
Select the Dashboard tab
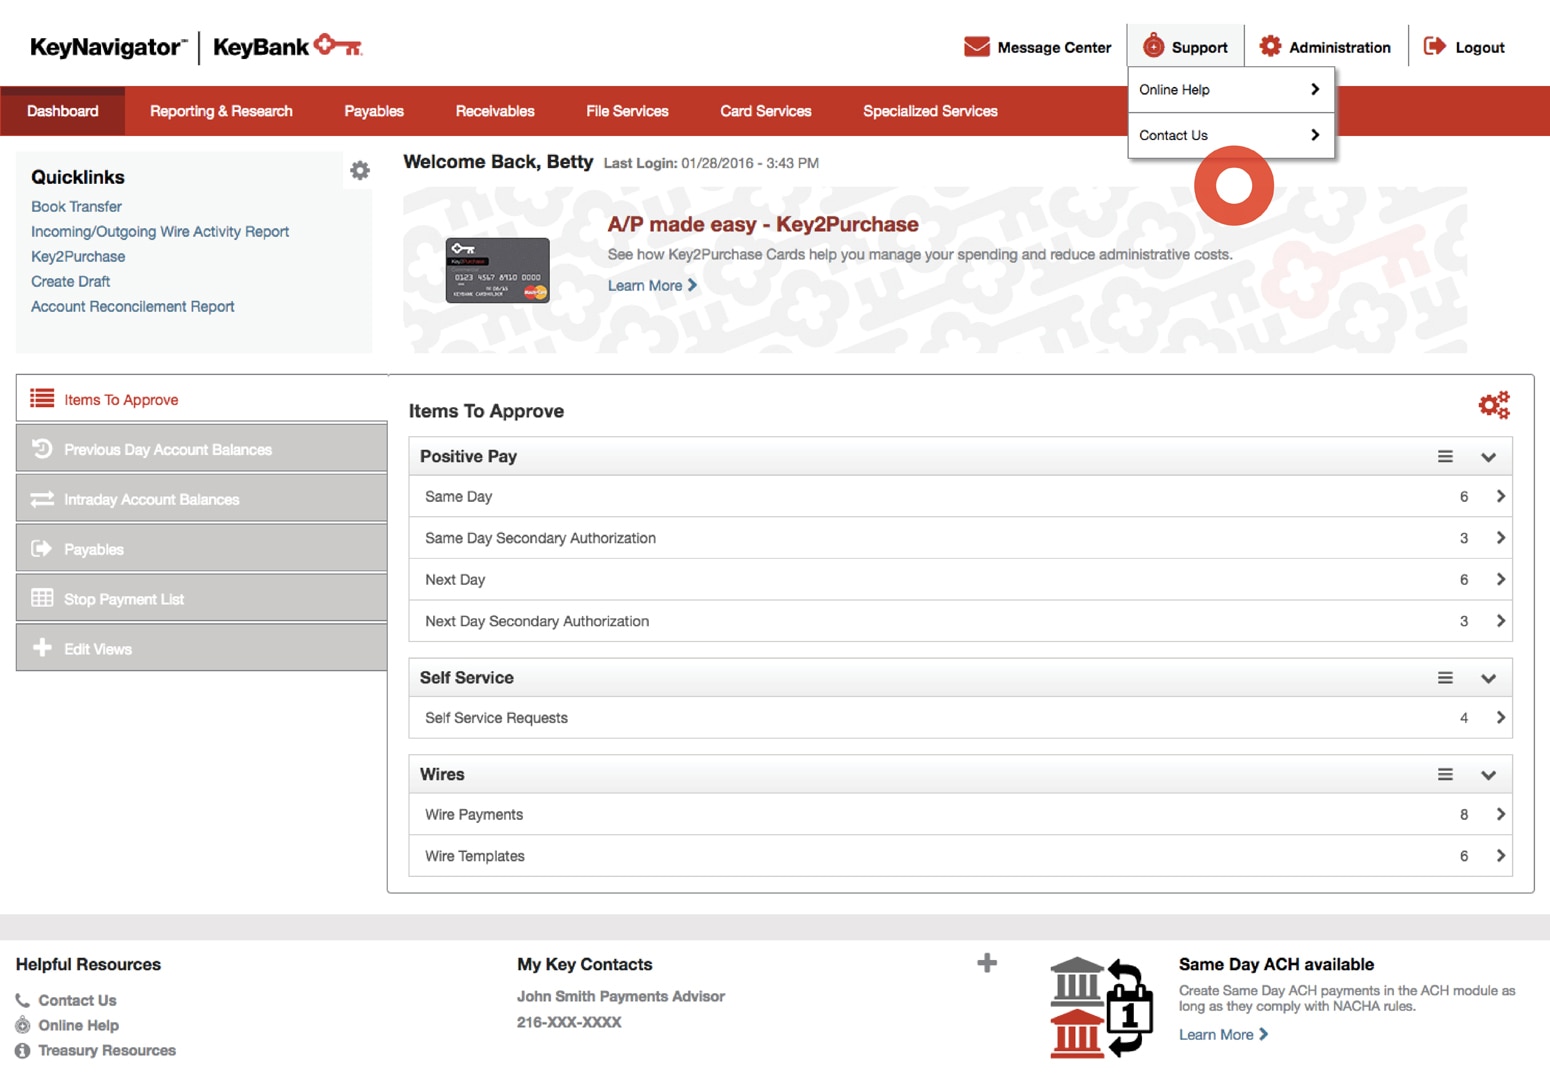pyautogui.click(x=63, y=111)
